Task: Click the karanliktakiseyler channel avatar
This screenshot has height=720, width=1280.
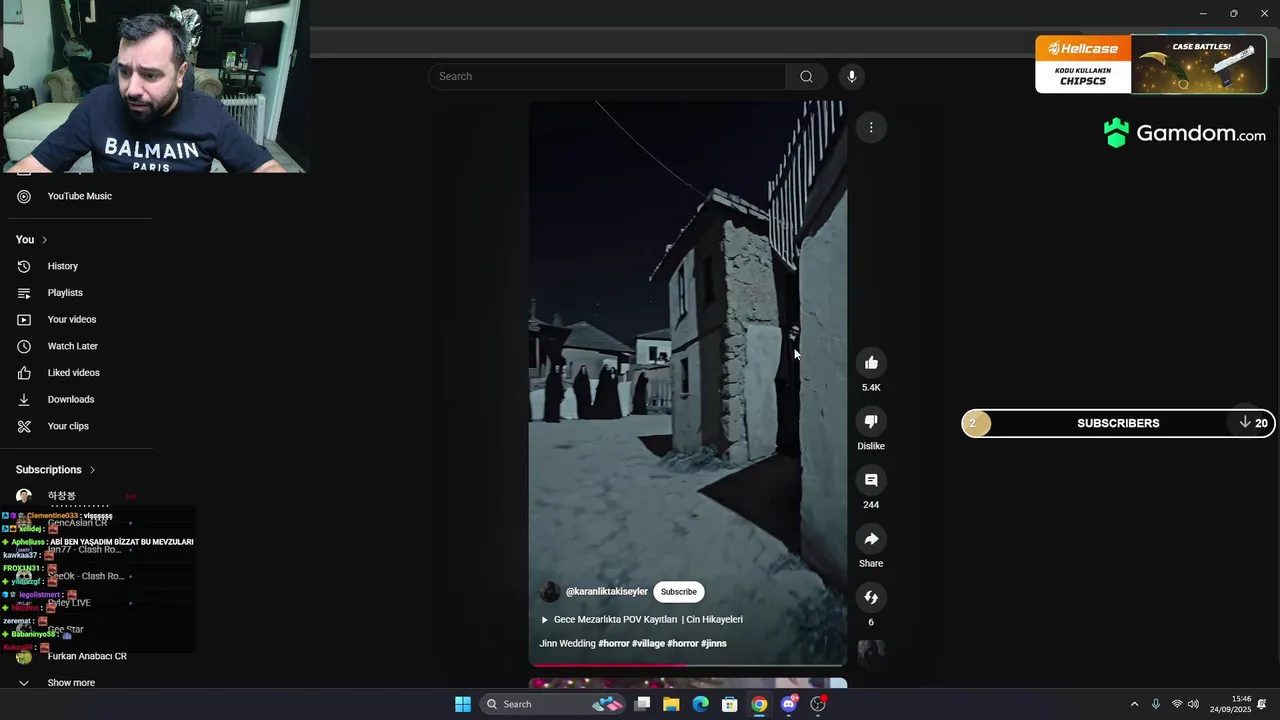Action: pos(550,592)
